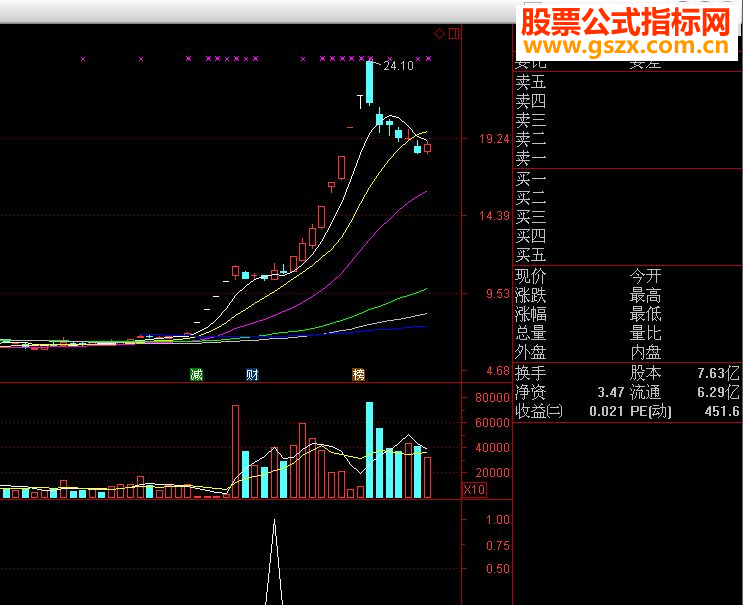Click the 净资 label
Image resolution: width=743 pixels, height=605 pixels.
(531, 392)
